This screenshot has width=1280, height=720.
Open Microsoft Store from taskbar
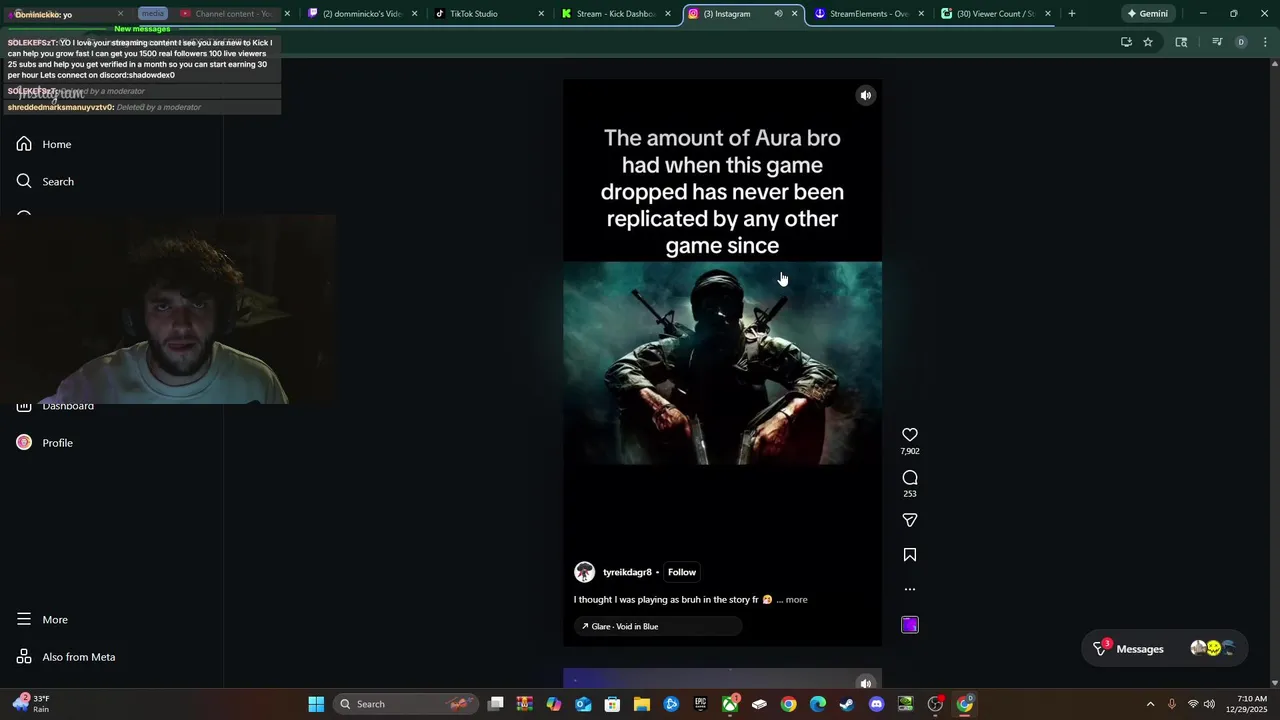point(612,704)
